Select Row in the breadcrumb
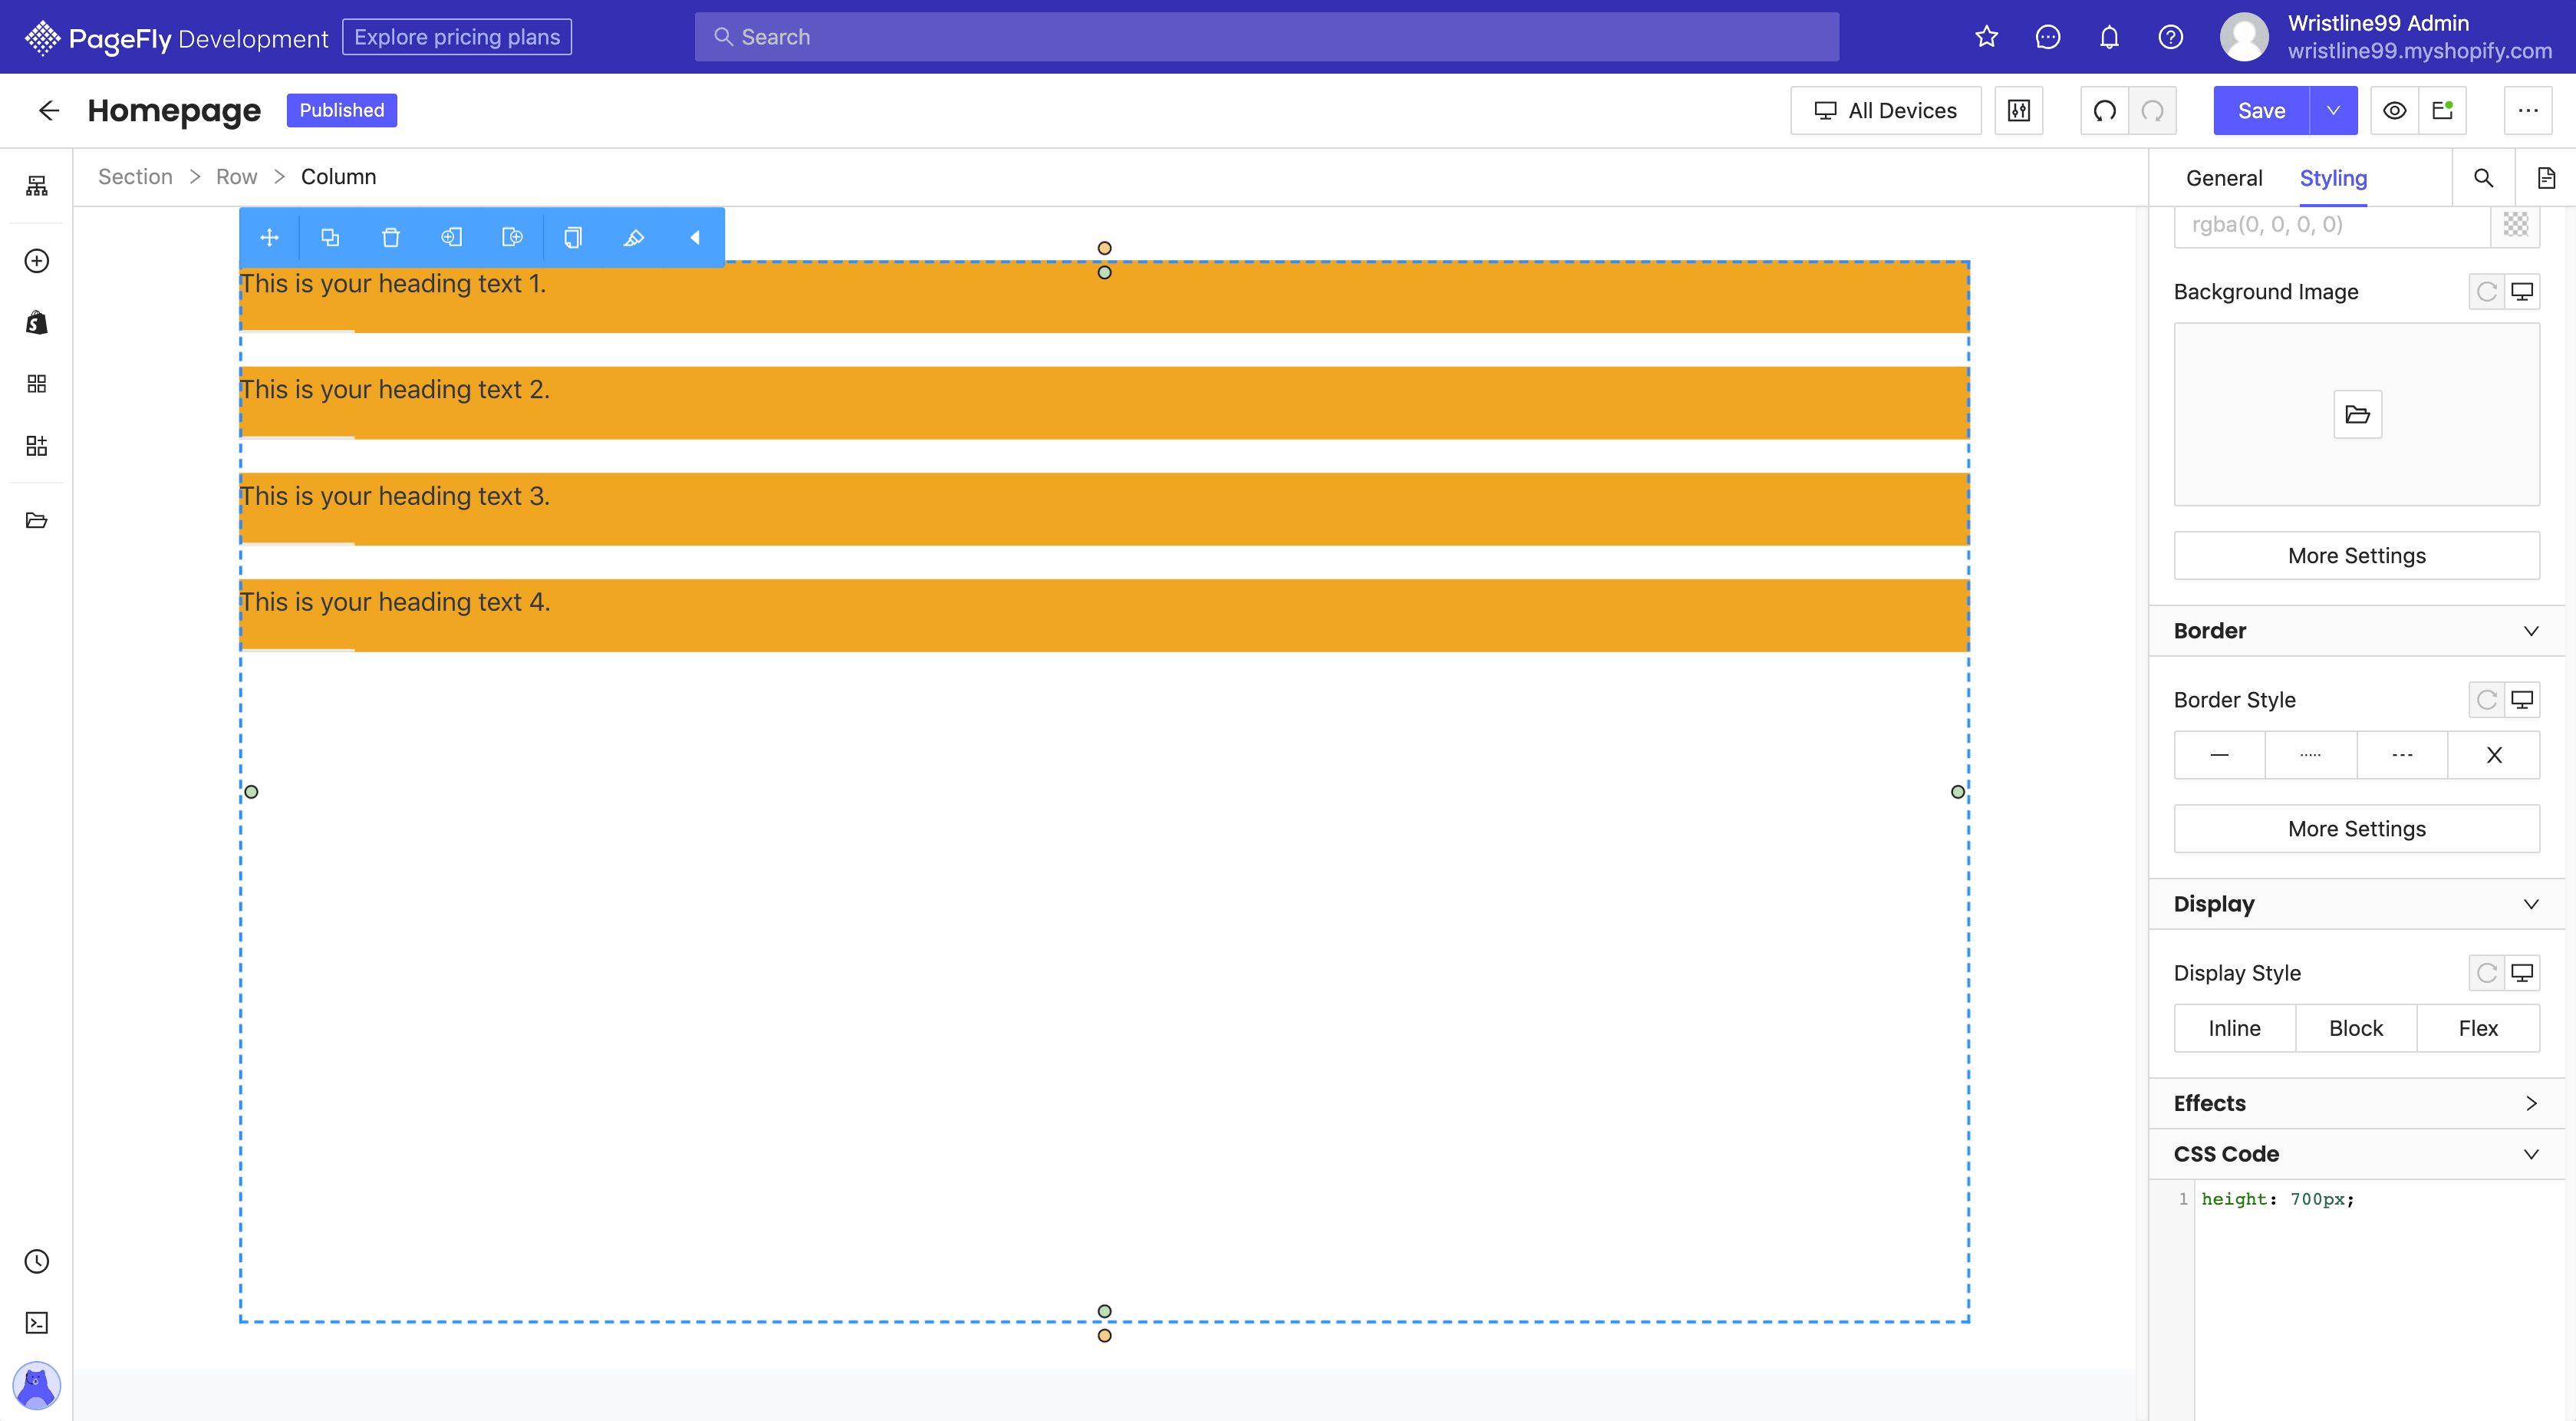 click(236, 177)
